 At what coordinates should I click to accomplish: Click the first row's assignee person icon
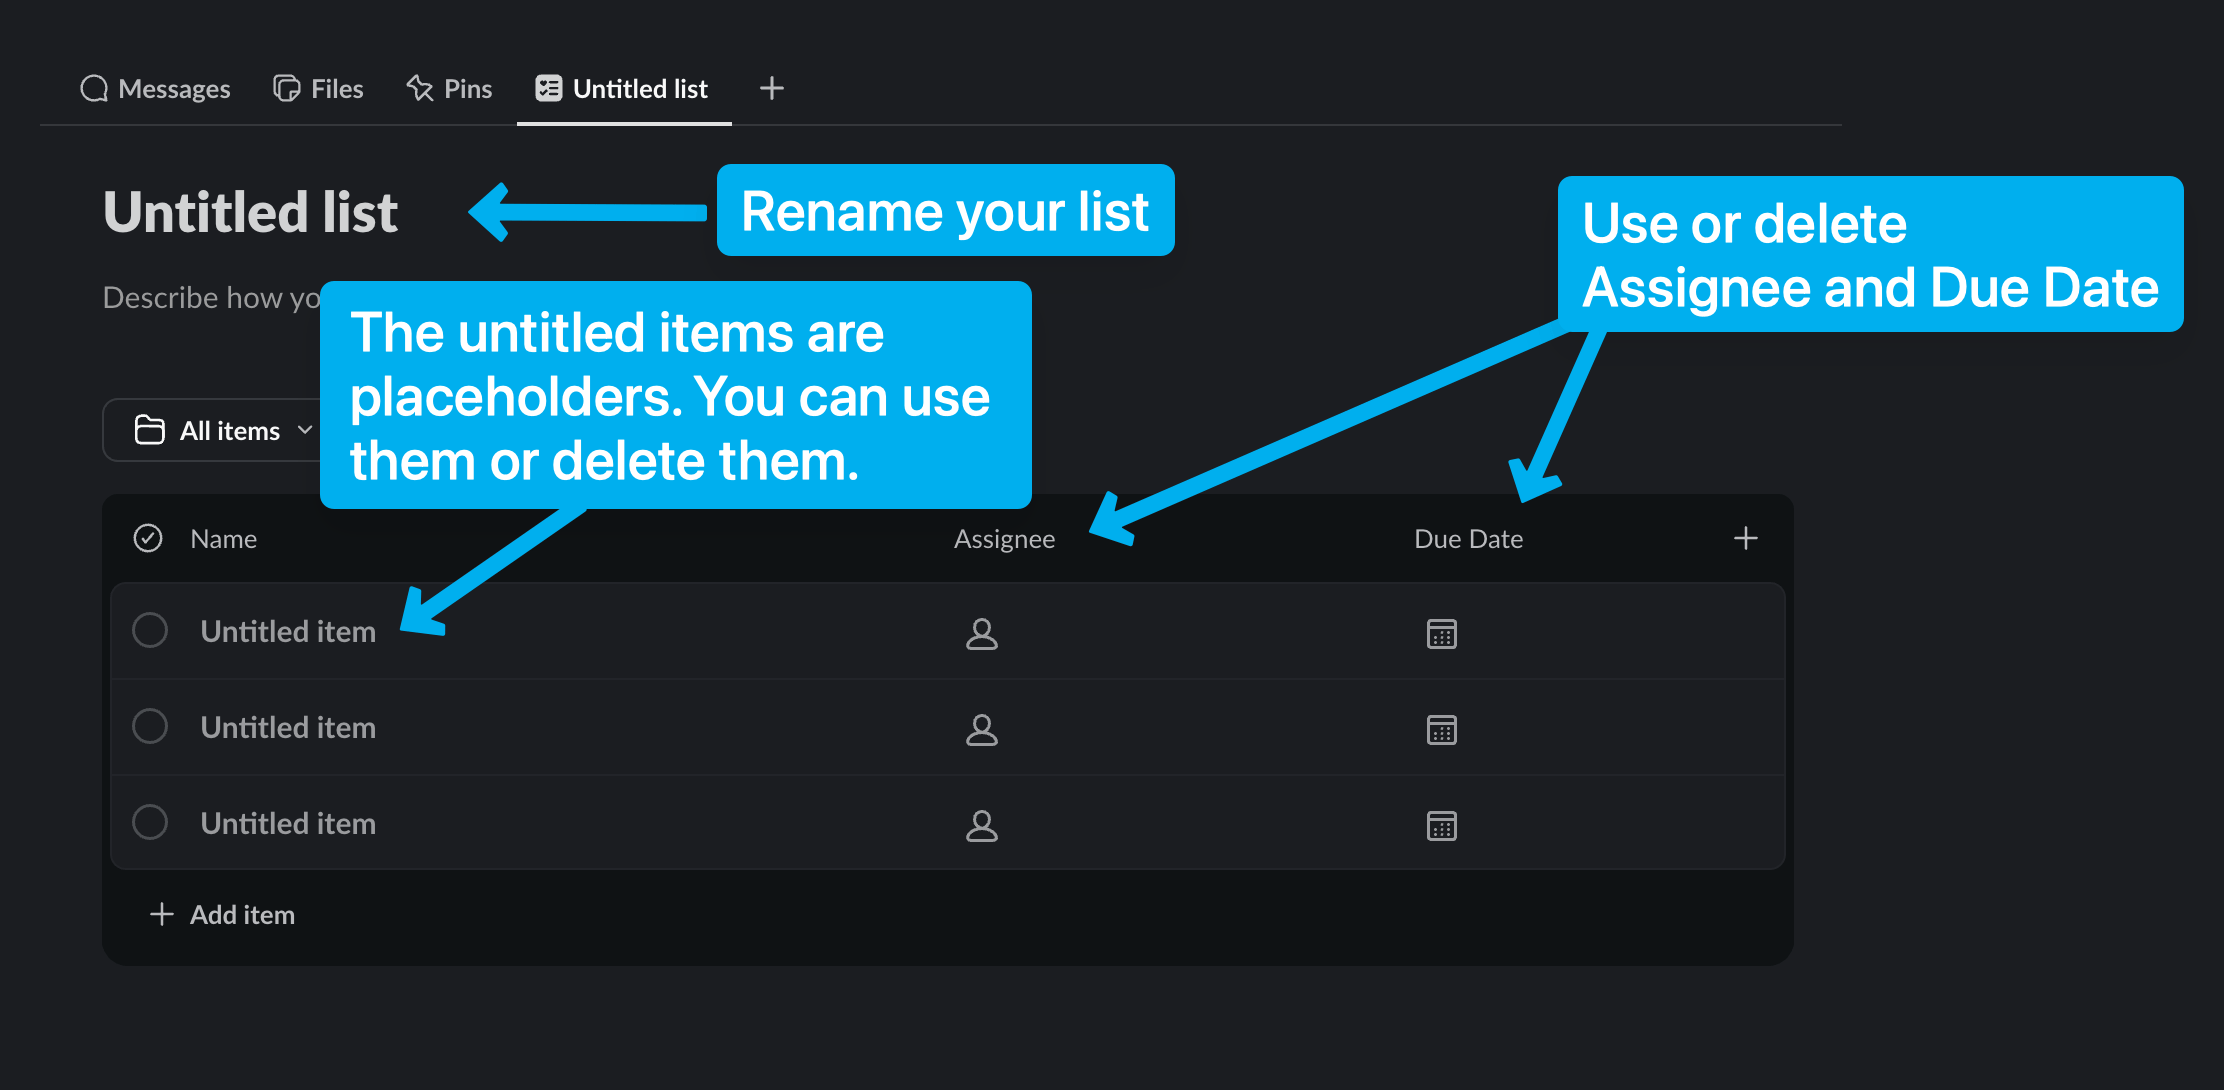[x=981, y=633]
